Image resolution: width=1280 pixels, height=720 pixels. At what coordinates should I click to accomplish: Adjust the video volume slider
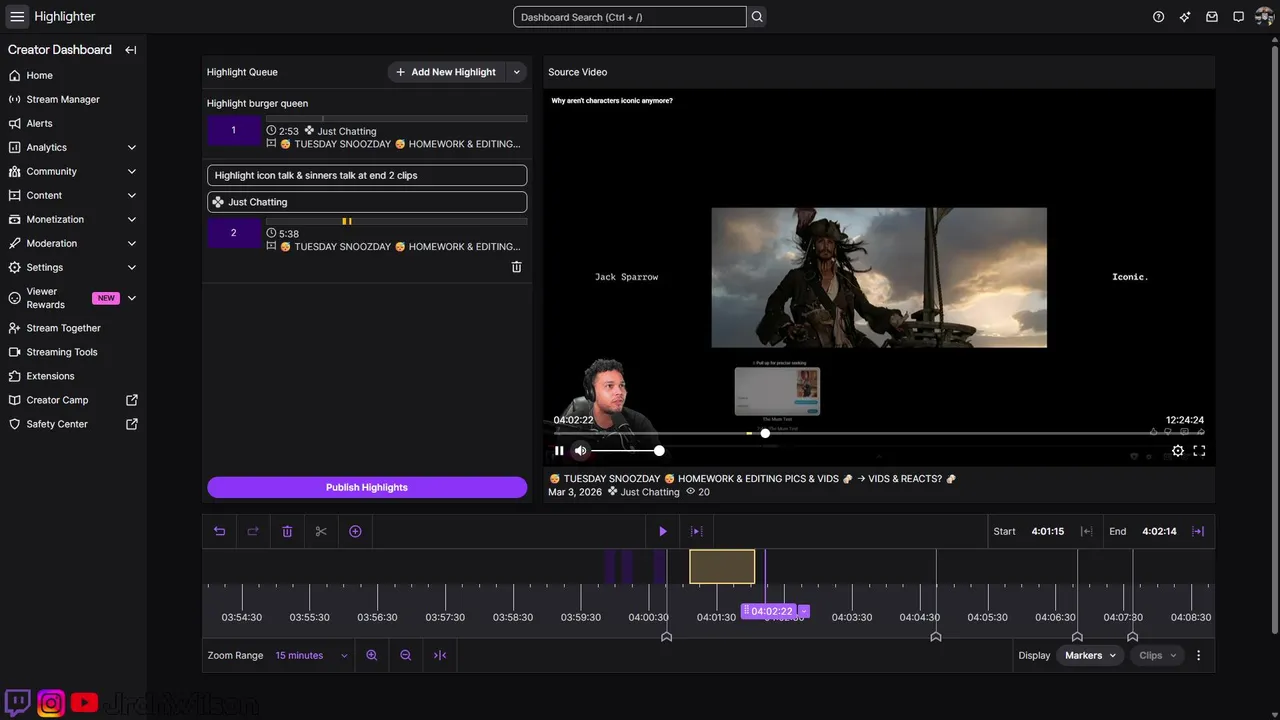point(626,451)
